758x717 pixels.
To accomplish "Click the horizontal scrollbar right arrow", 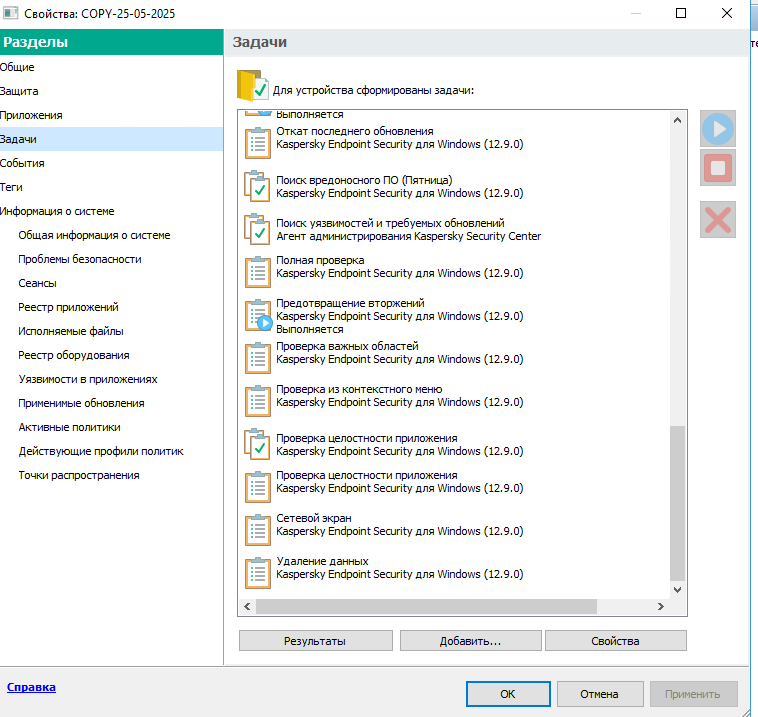I will (660, 606).
